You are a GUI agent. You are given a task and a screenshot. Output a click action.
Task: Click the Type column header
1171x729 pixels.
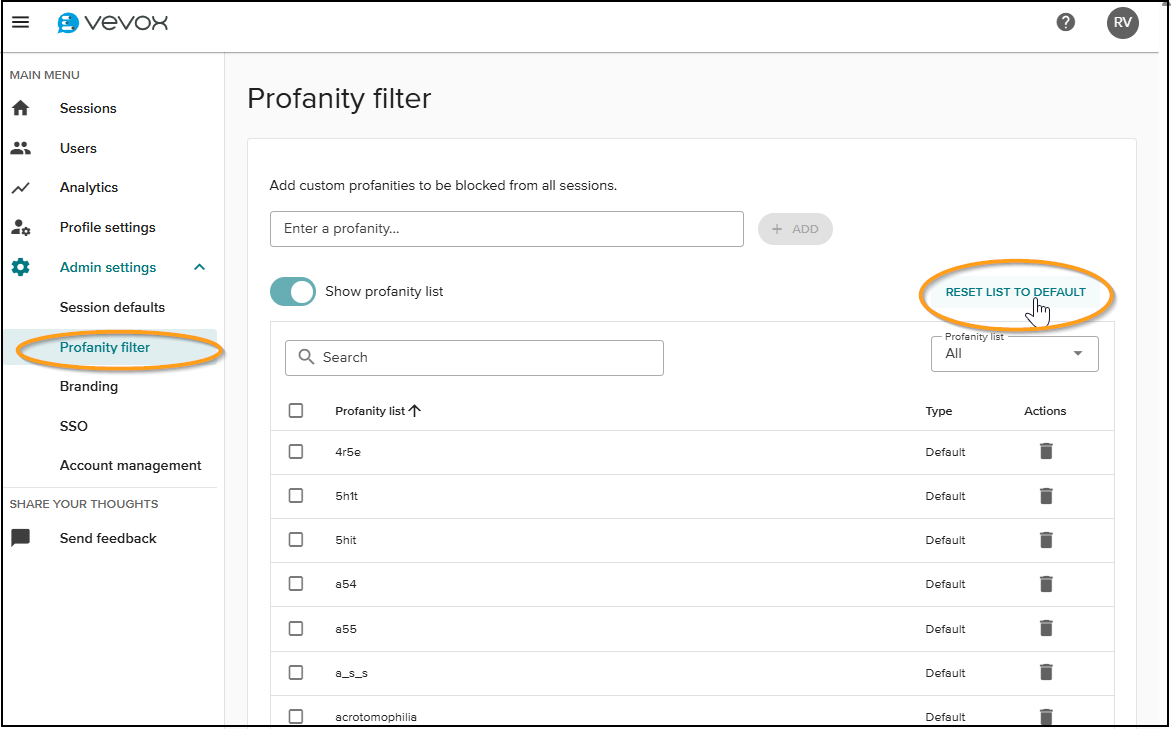pyautogui.click(x=939, y=411)
